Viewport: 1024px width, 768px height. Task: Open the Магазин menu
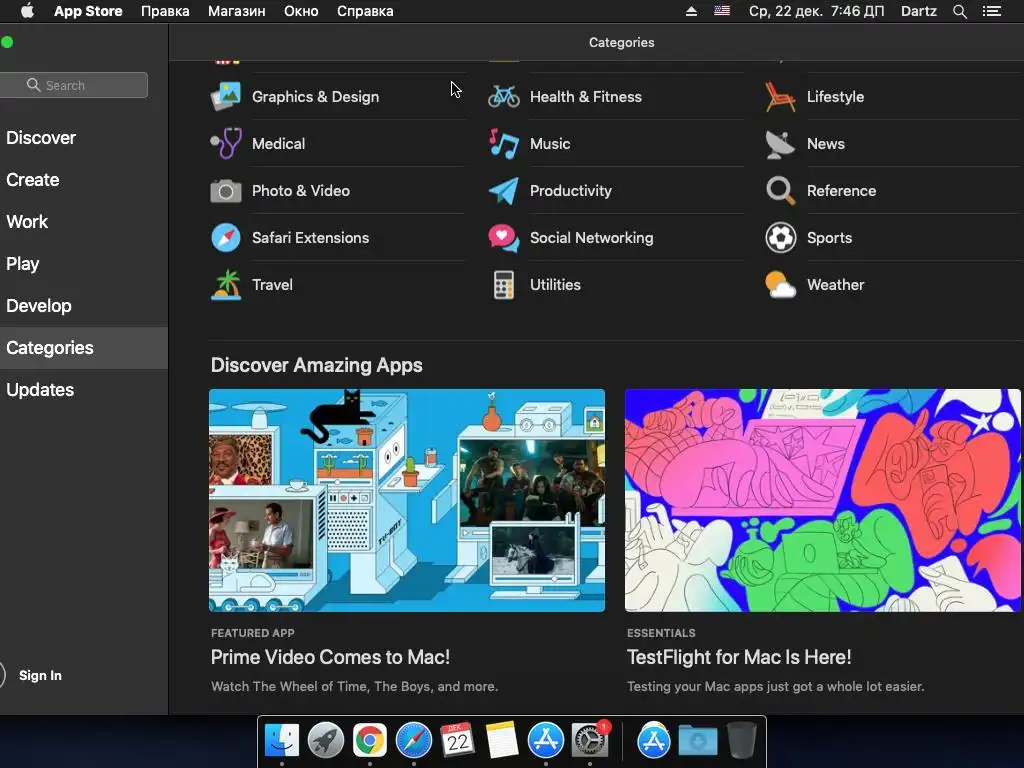click(x=236, y=11)
